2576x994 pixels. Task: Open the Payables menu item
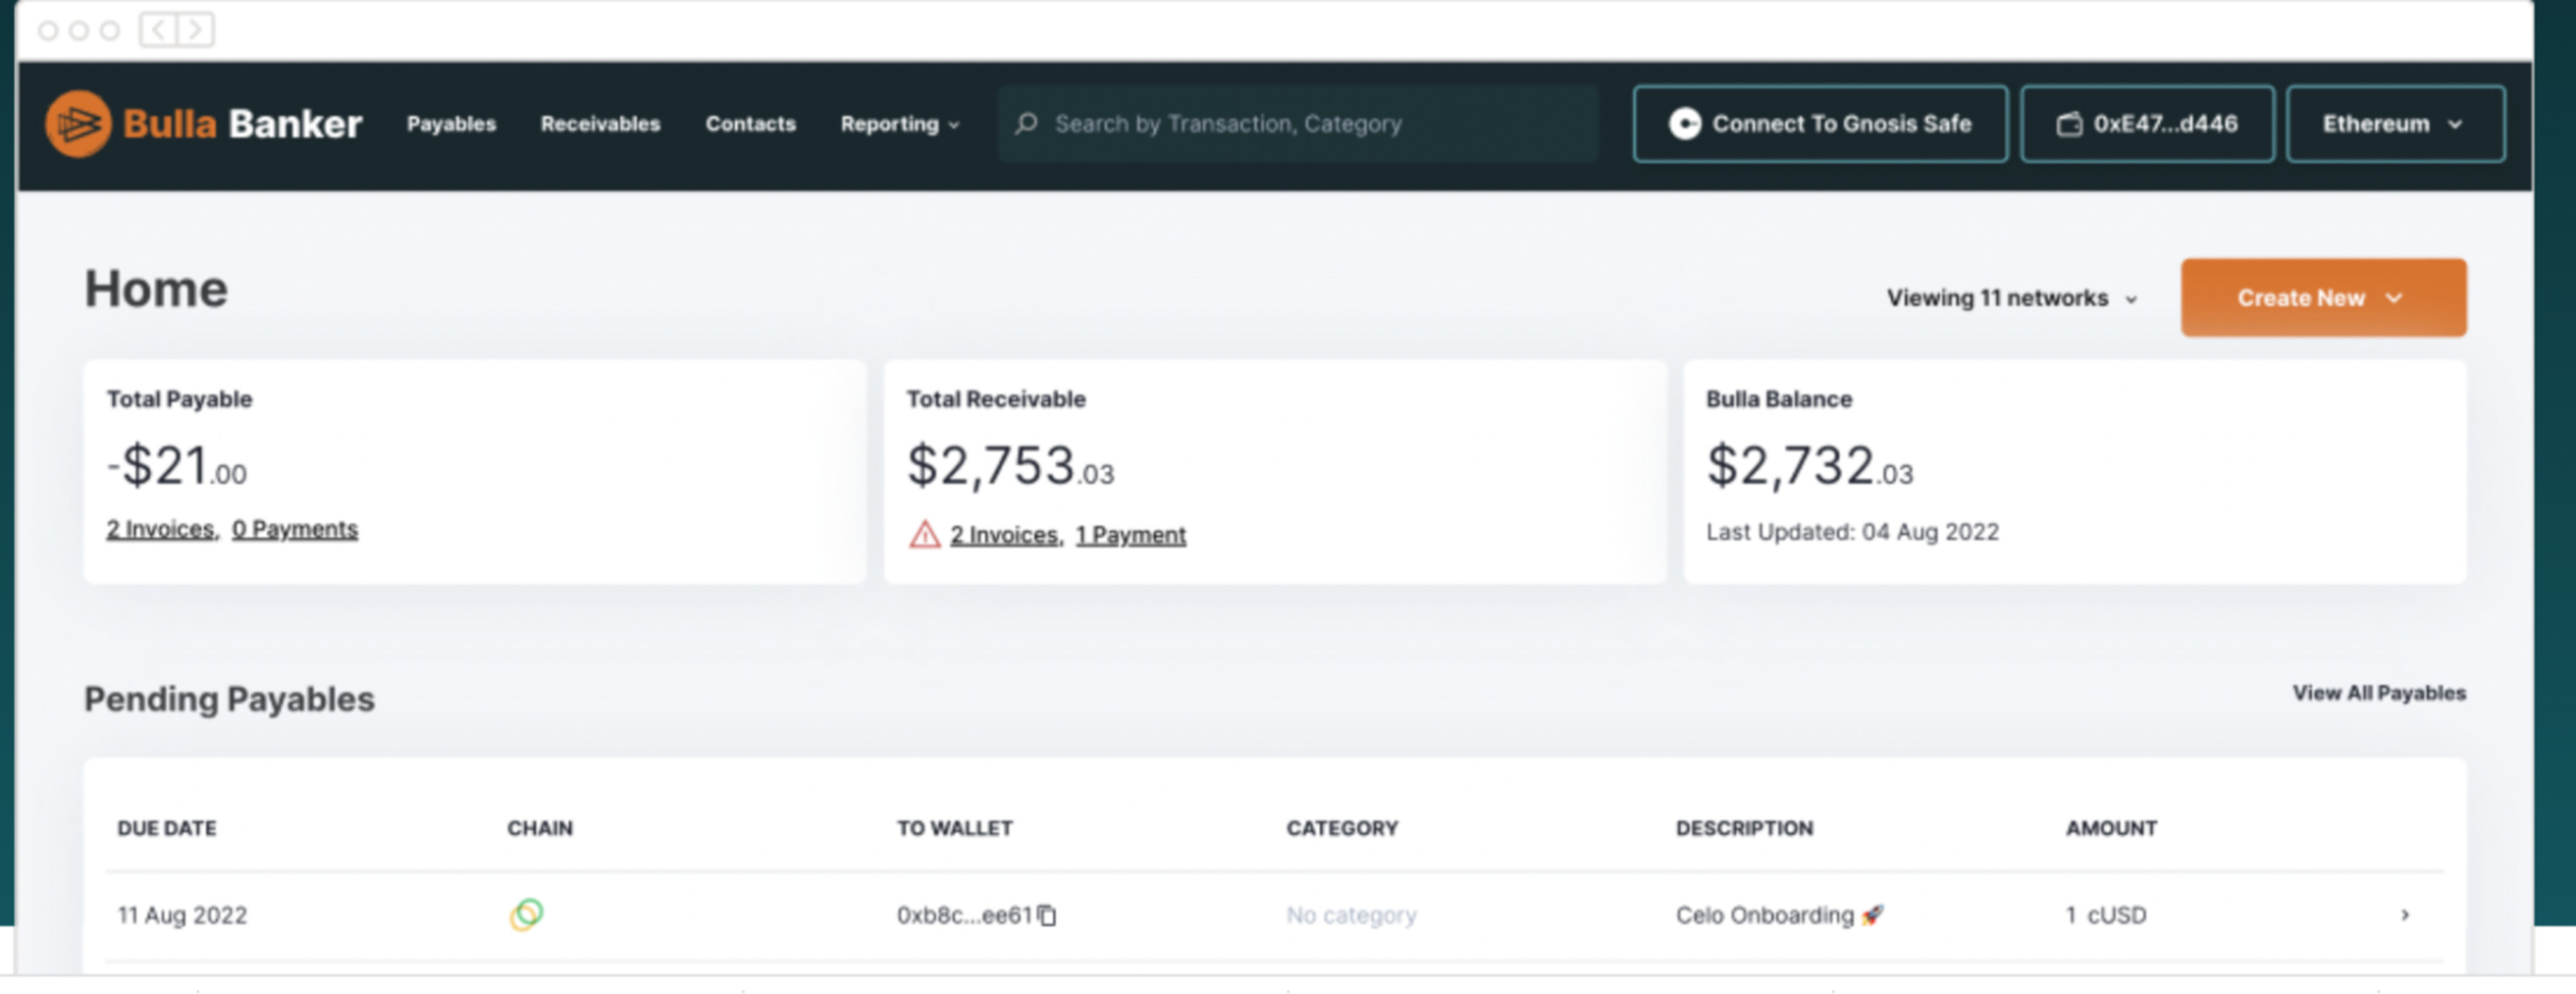(451, 124)
